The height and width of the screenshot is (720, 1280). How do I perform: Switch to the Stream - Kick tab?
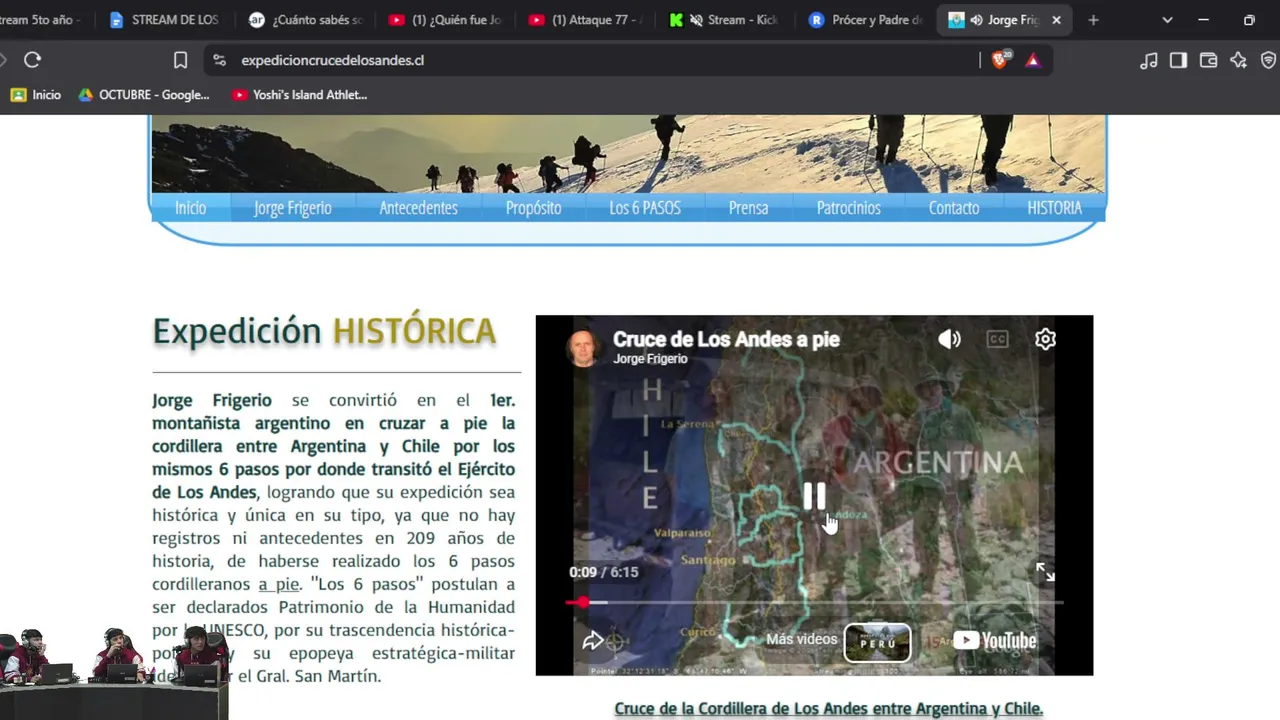click(x=724, y=20)
